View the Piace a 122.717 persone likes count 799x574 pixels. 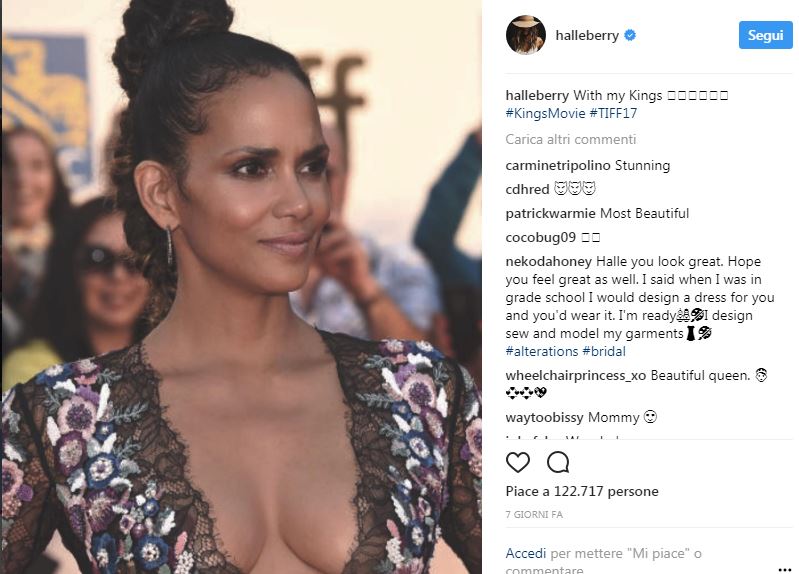coord(582,491)
